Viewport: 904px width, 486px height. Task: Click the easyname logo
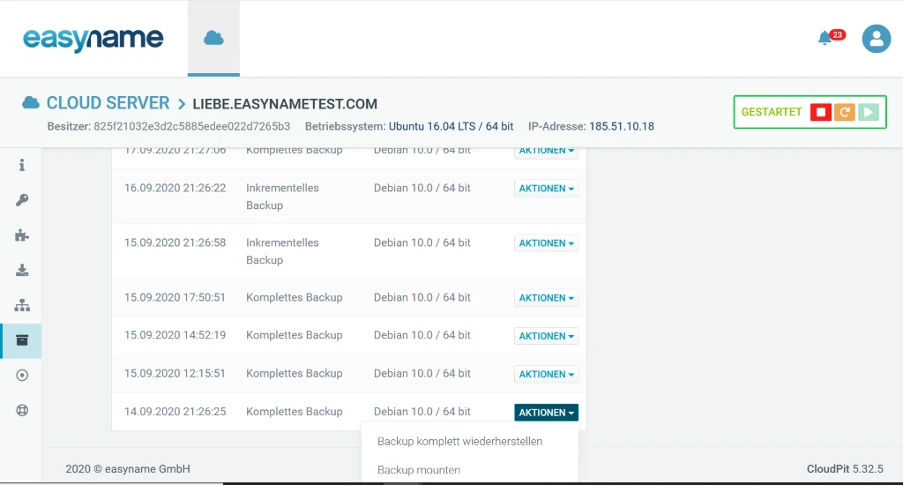(x=93, y=39)
